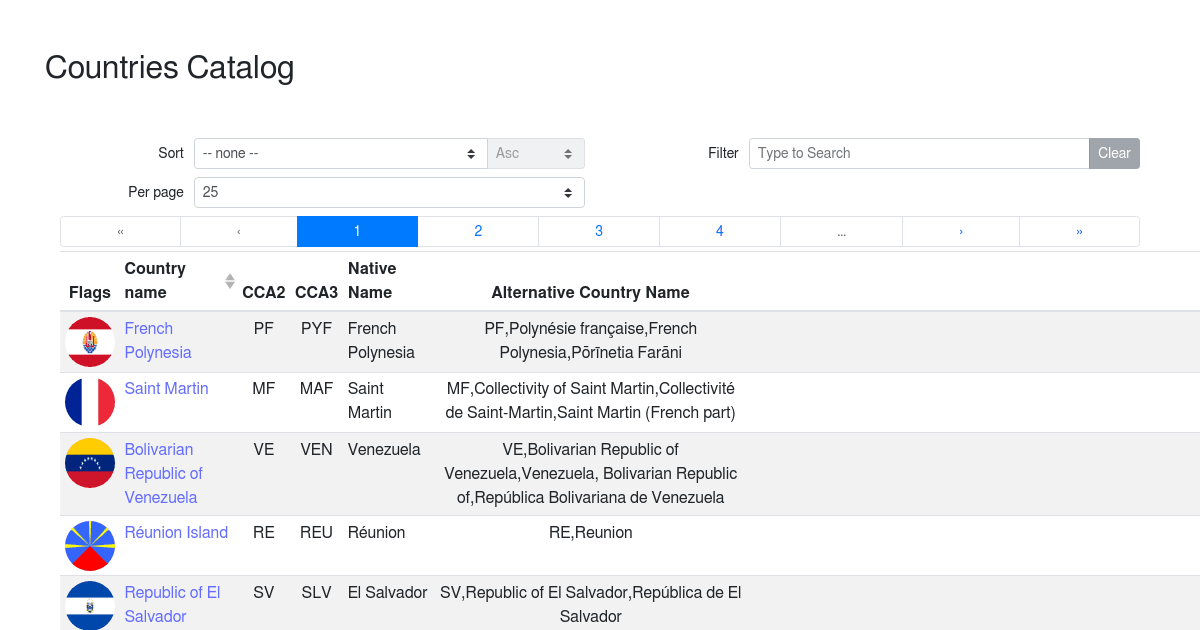
Task: Jump to last page using double-right chevron
Action: [x=1079, y=231]
